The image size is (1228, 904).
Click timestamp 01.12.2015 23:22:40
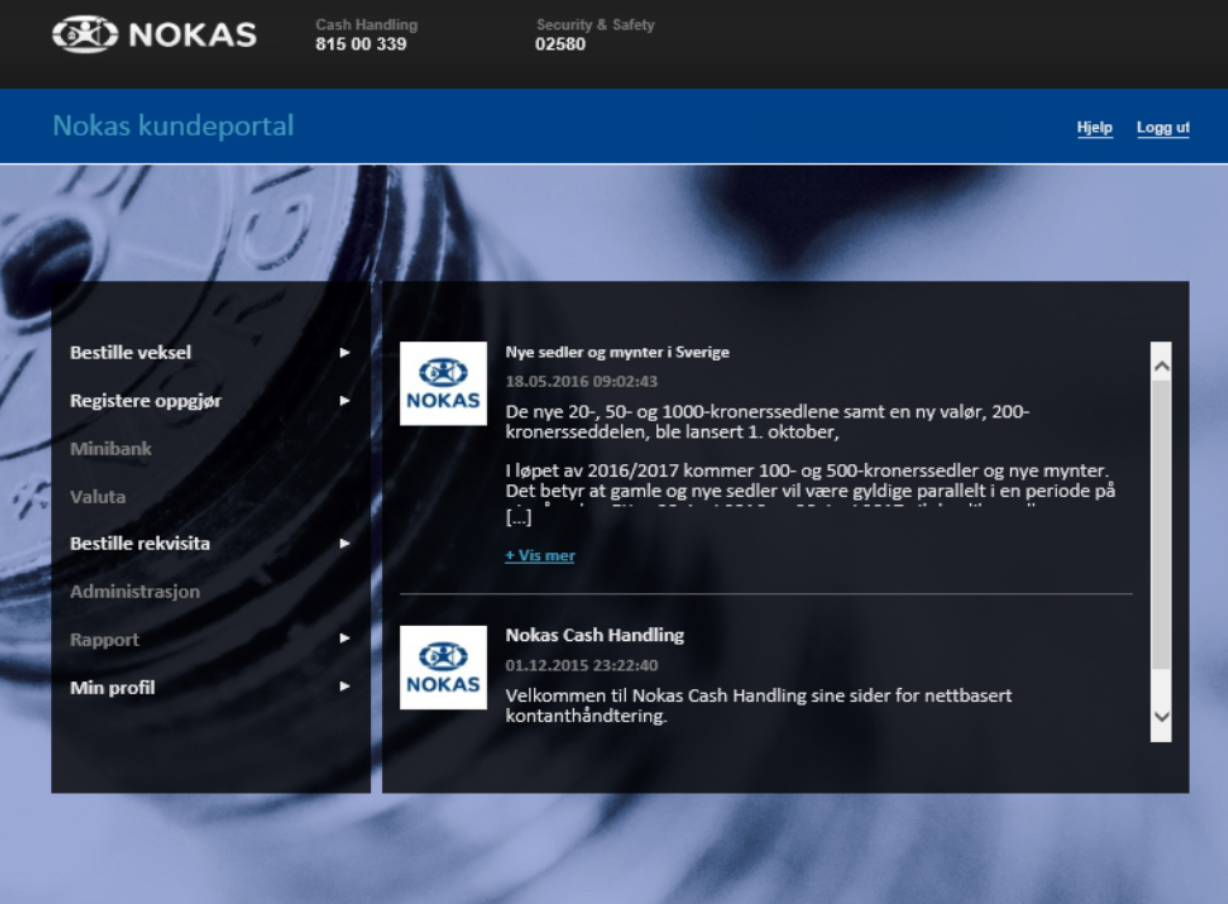coord(581,666)
